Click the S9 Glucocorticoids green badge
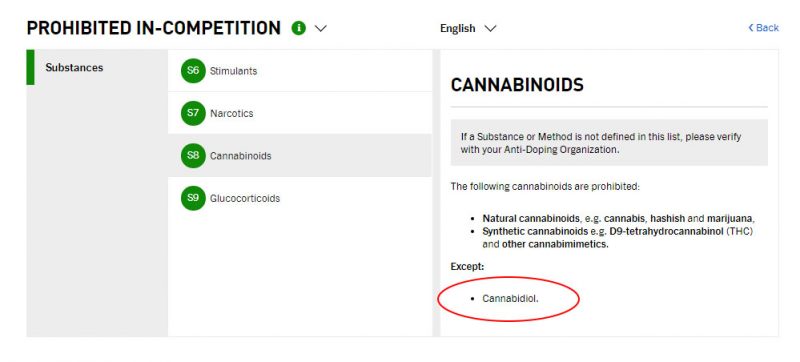The height and width of the screenshot is (362, 800). [193, 198]
